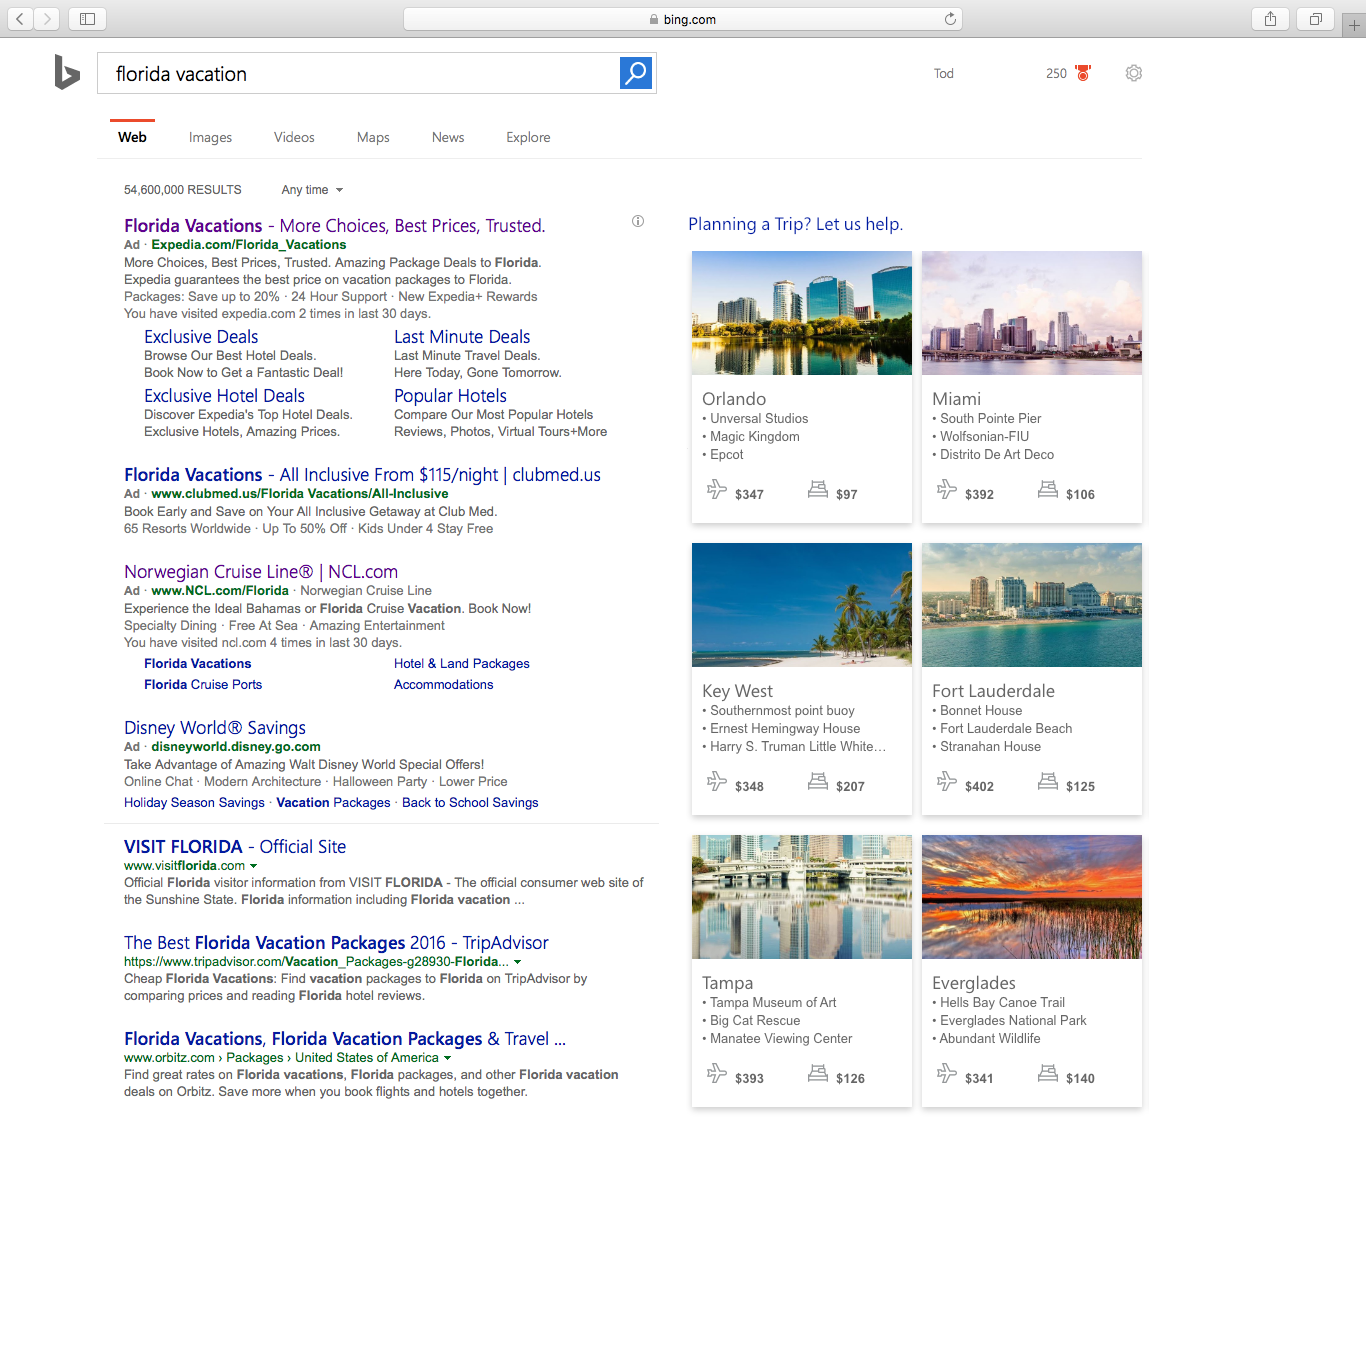Click the 250 rewards points count
The height and width of the screenshot is (1366, 1366).
click(x=1056, y=73)
